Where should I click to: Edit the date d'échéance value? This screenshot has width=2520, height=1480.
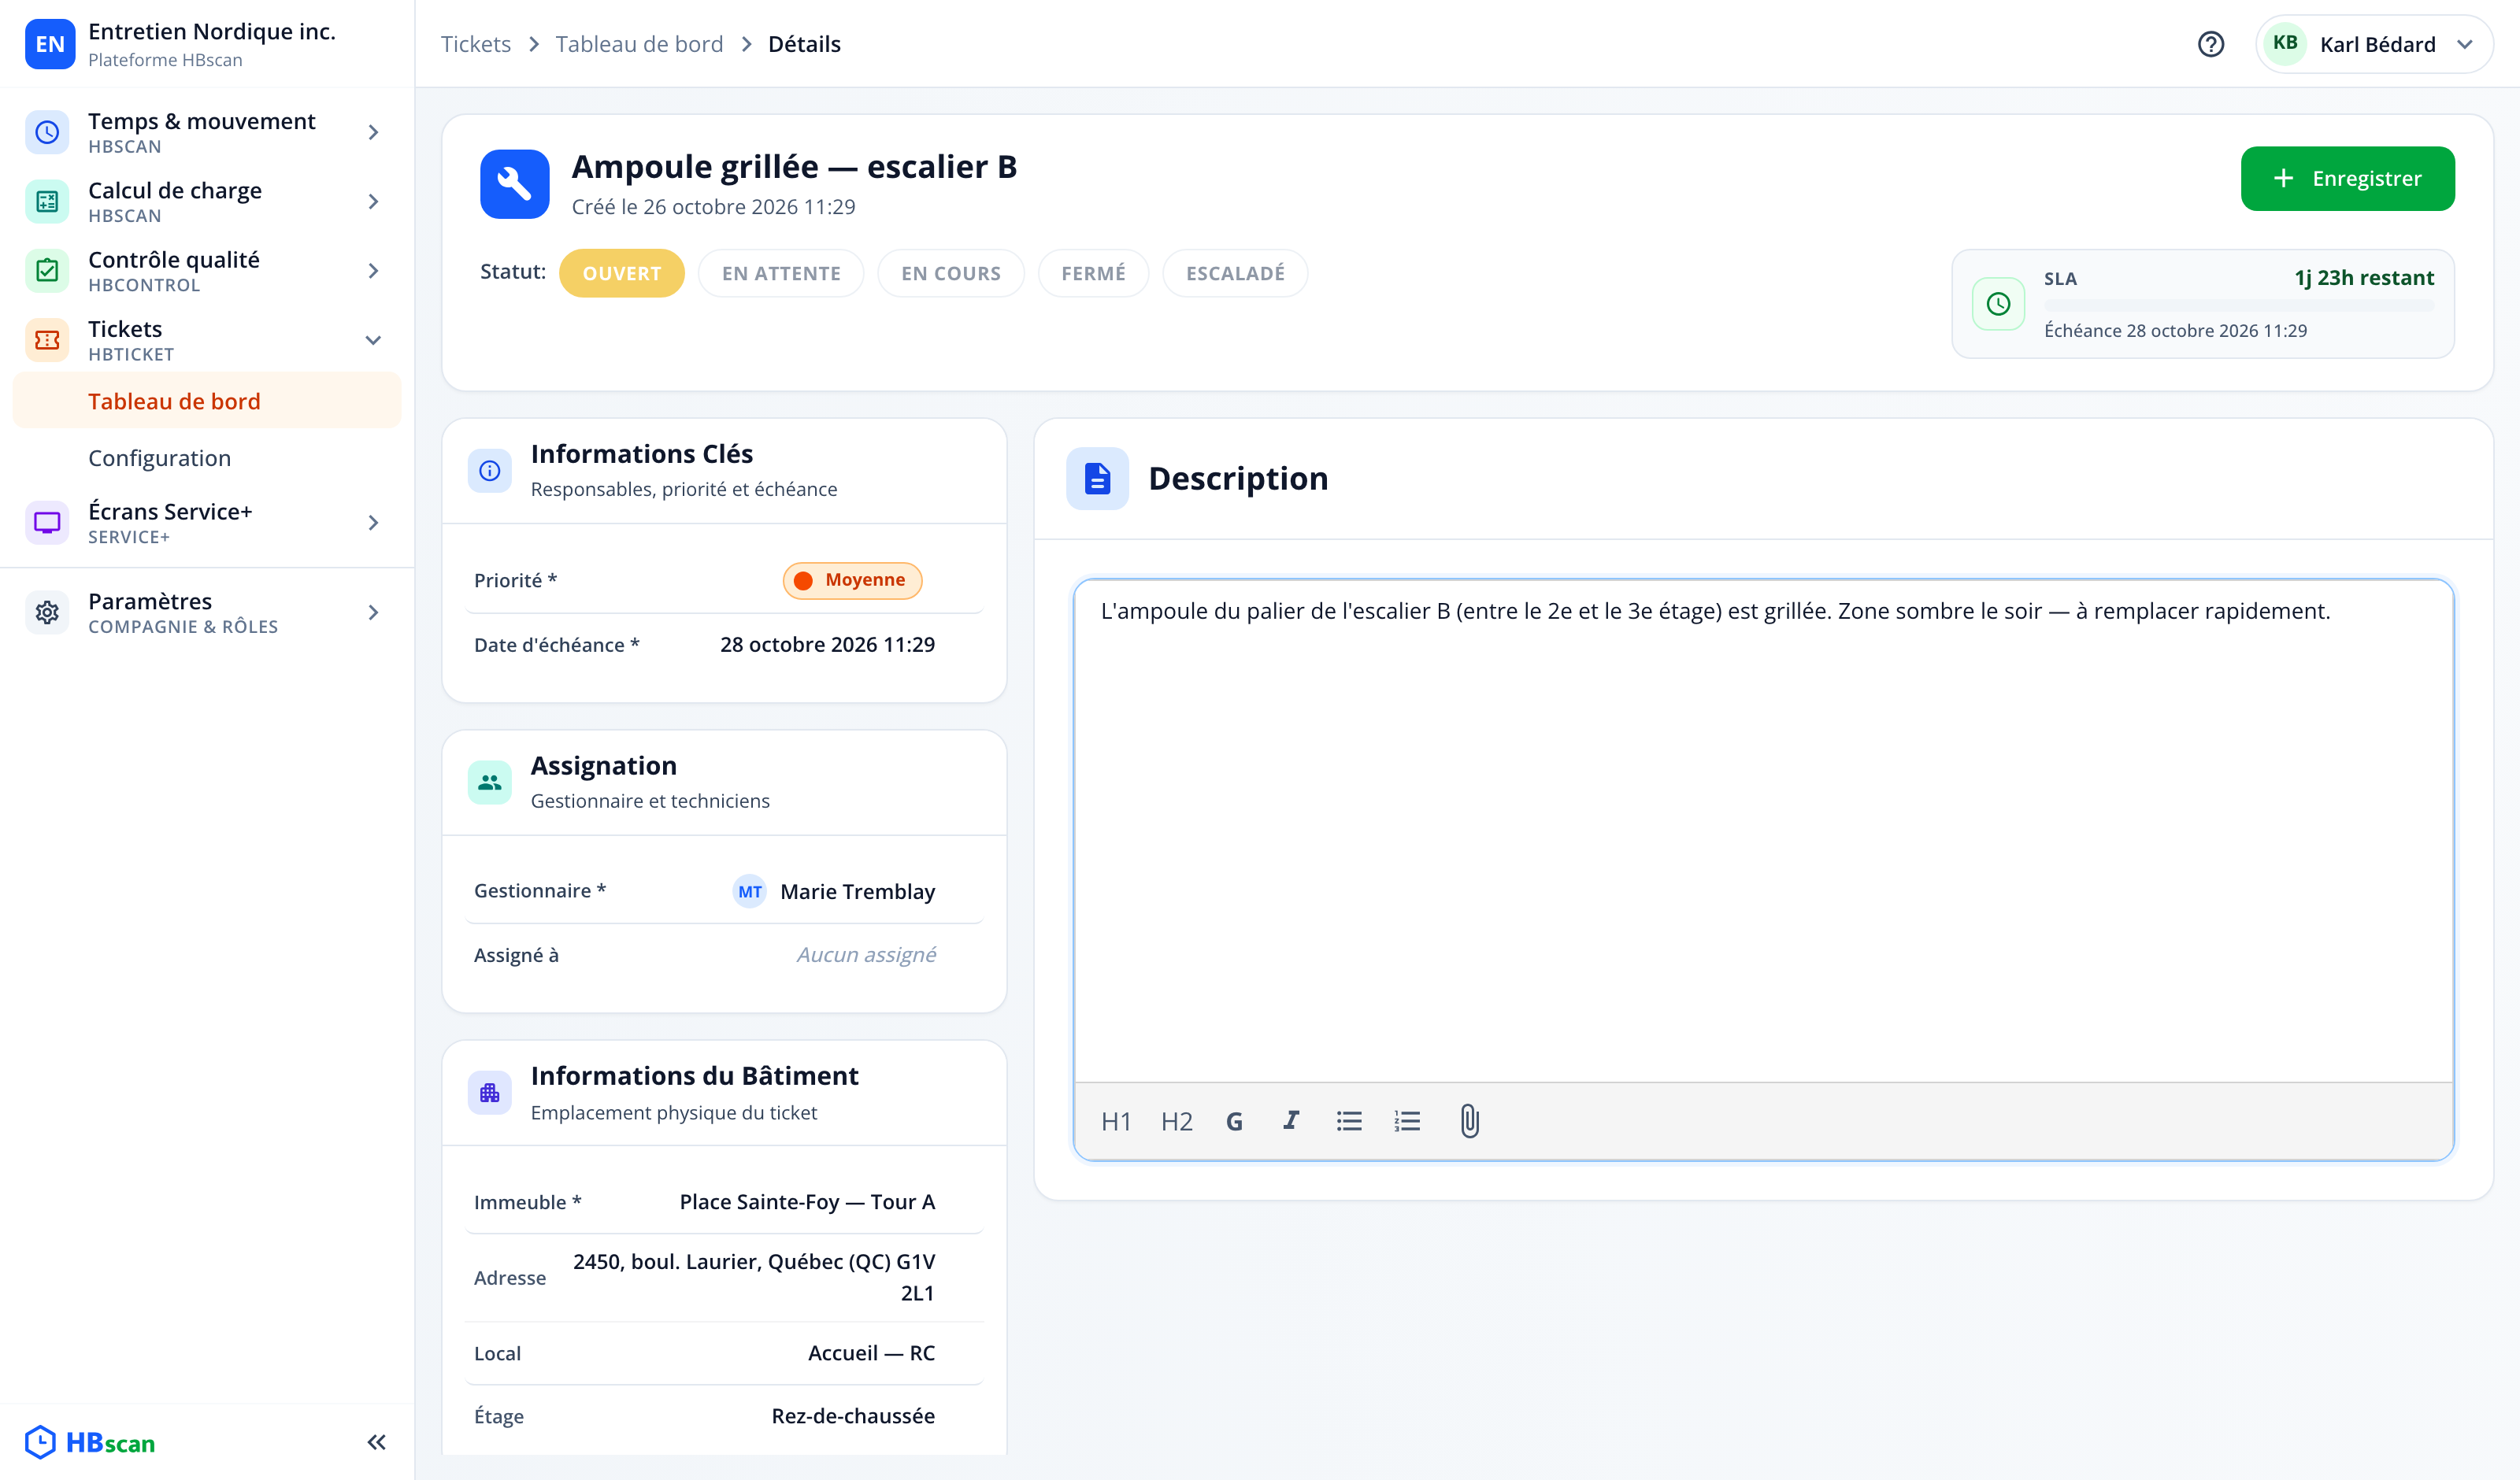[827, 645]
